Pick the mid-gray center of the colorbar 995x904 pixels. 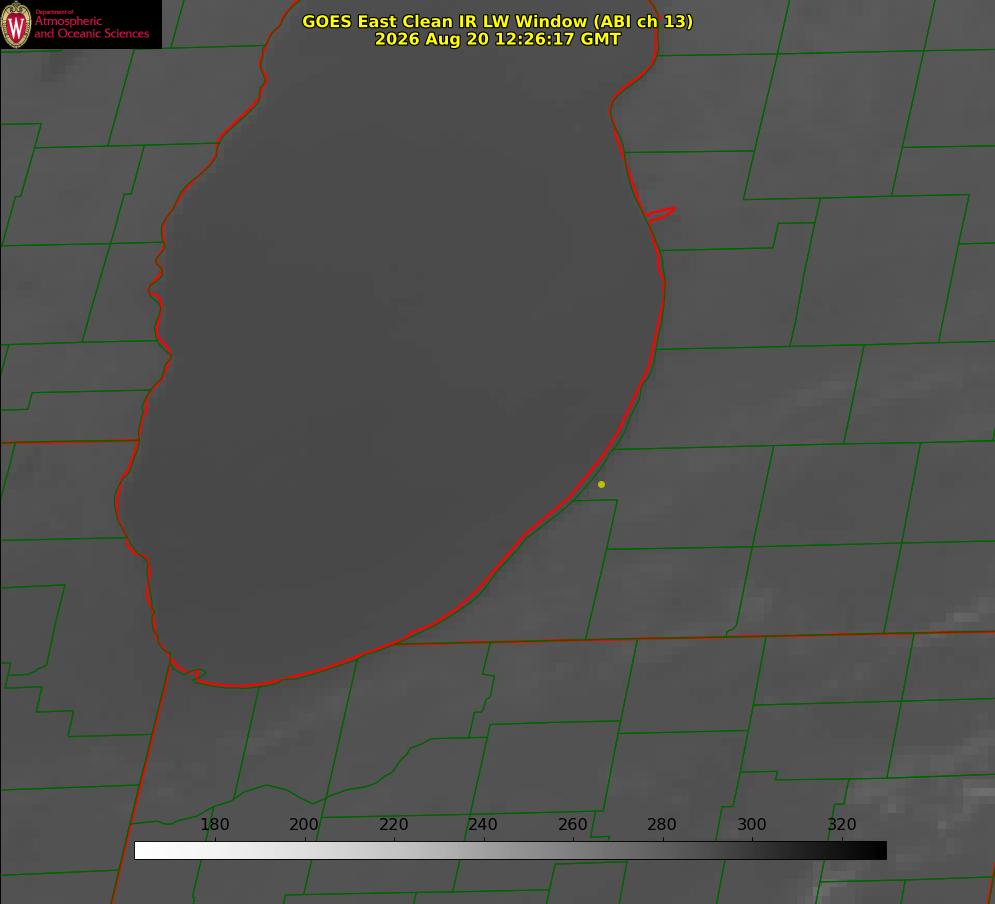click(x=510, y=850)
